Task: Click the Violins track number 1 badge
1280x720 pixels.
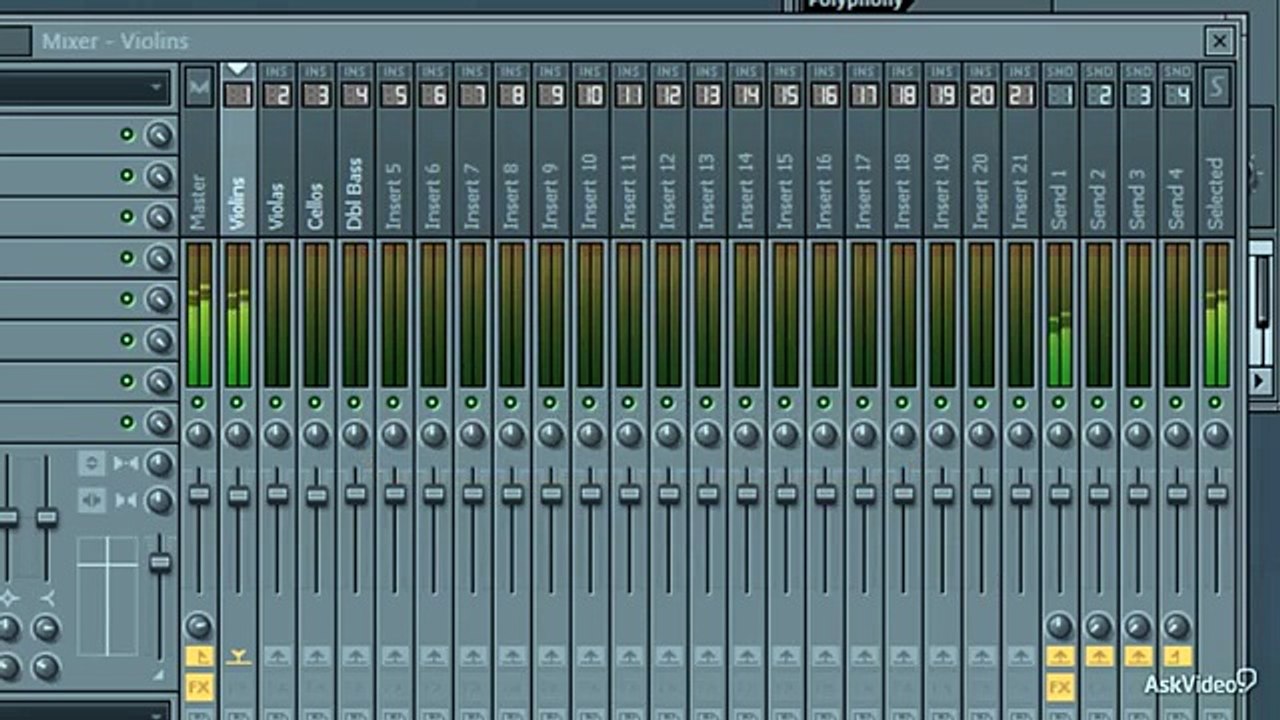Action: point(238,95)
